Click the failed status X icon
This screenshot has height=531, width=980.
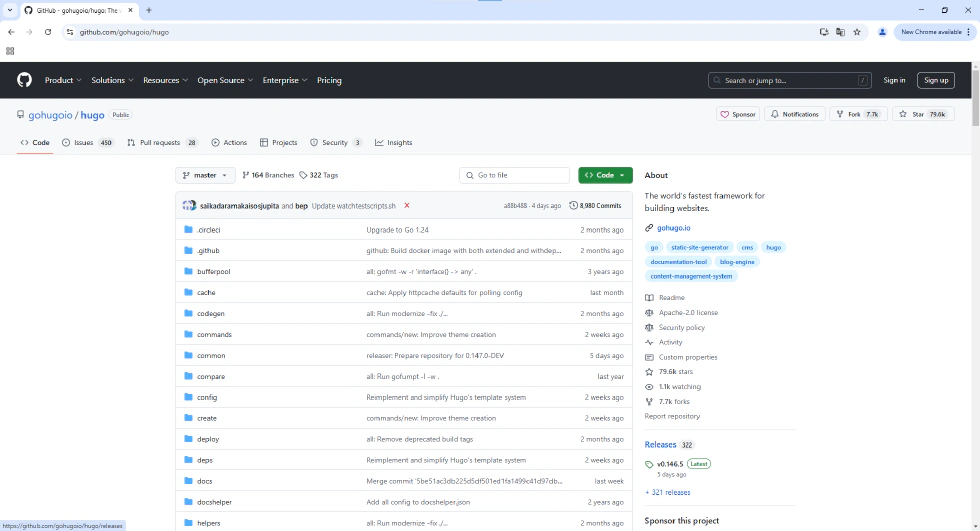407,205
